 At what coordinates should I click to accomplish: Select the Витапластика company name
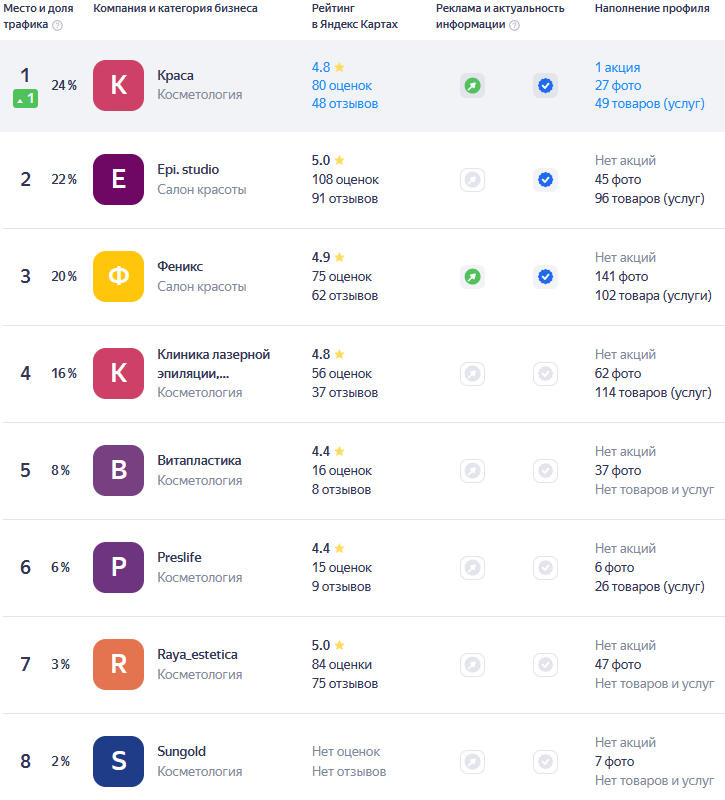(199, 461)
